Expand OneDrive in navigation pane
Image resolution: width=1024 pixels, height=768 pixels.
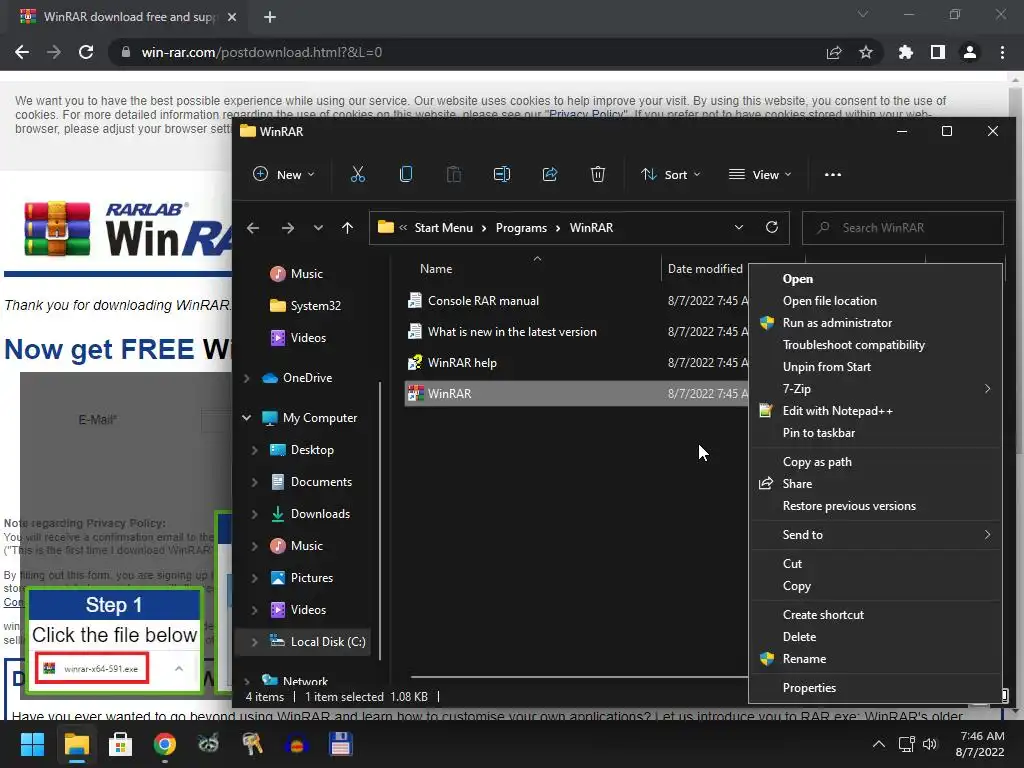246,378
